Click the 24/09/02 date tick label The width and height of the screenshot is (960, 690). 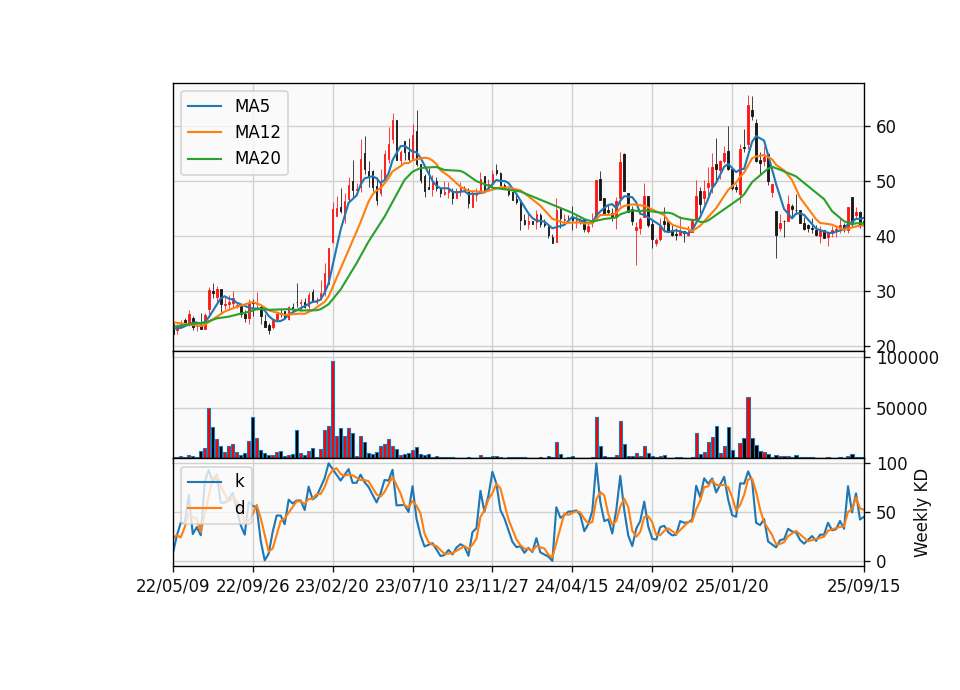pyautogui.click(x=651, y=586)
